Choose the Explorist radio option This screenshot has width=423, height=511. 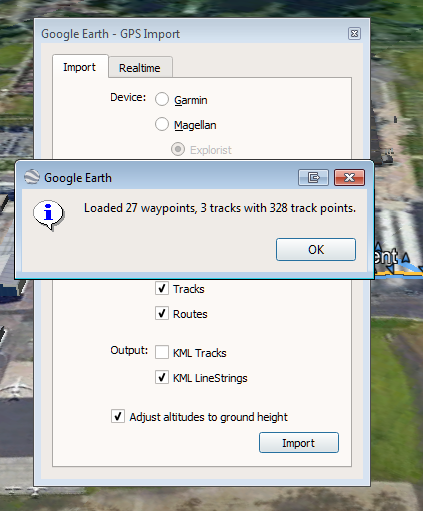point(178,149)
